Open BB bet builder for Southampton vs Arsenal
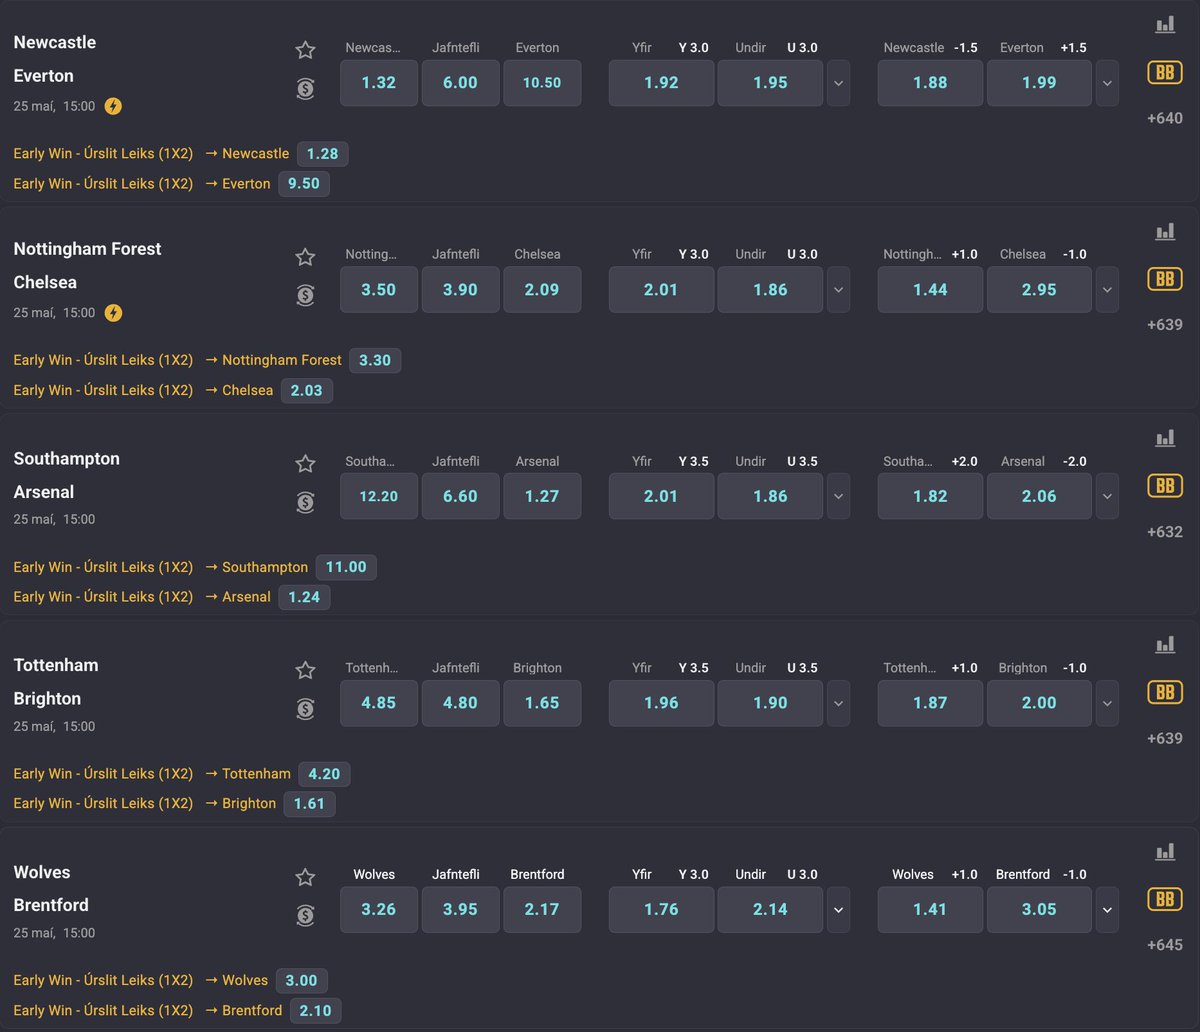 click(x=1165, y=486)
